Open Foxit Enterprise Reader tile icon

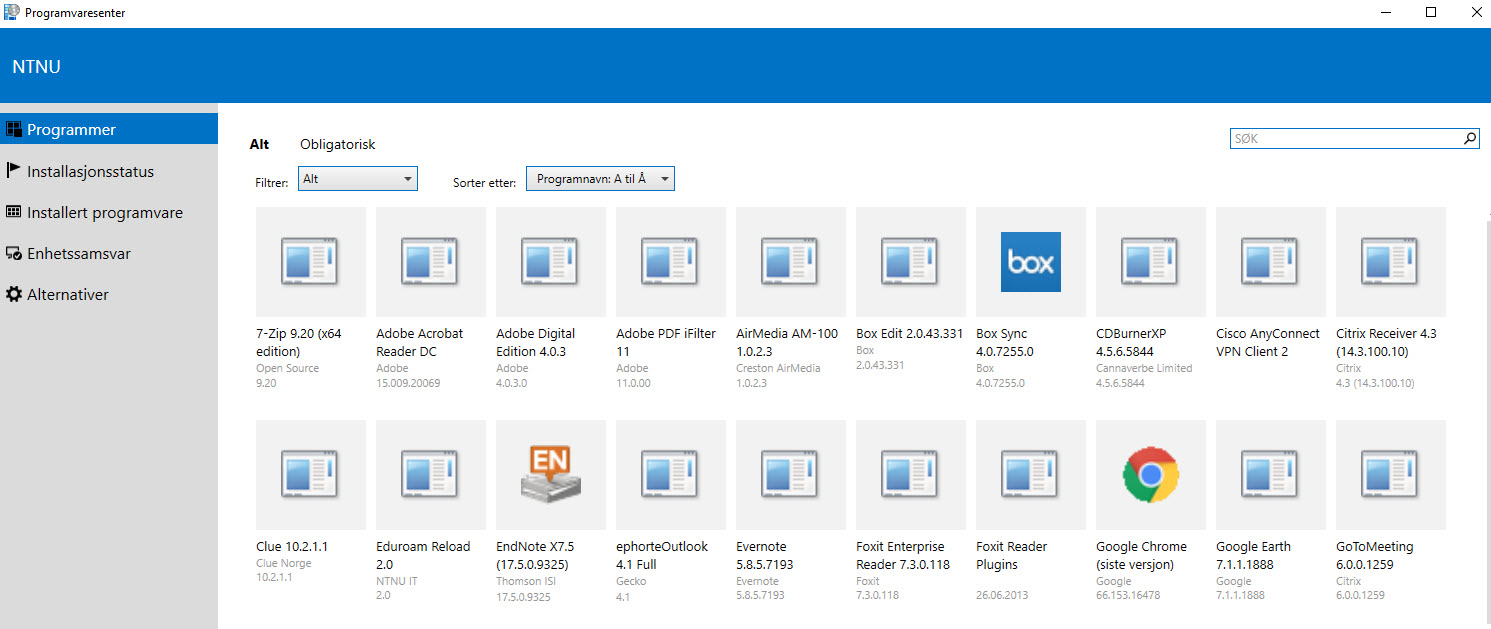[x=911, y=475]
